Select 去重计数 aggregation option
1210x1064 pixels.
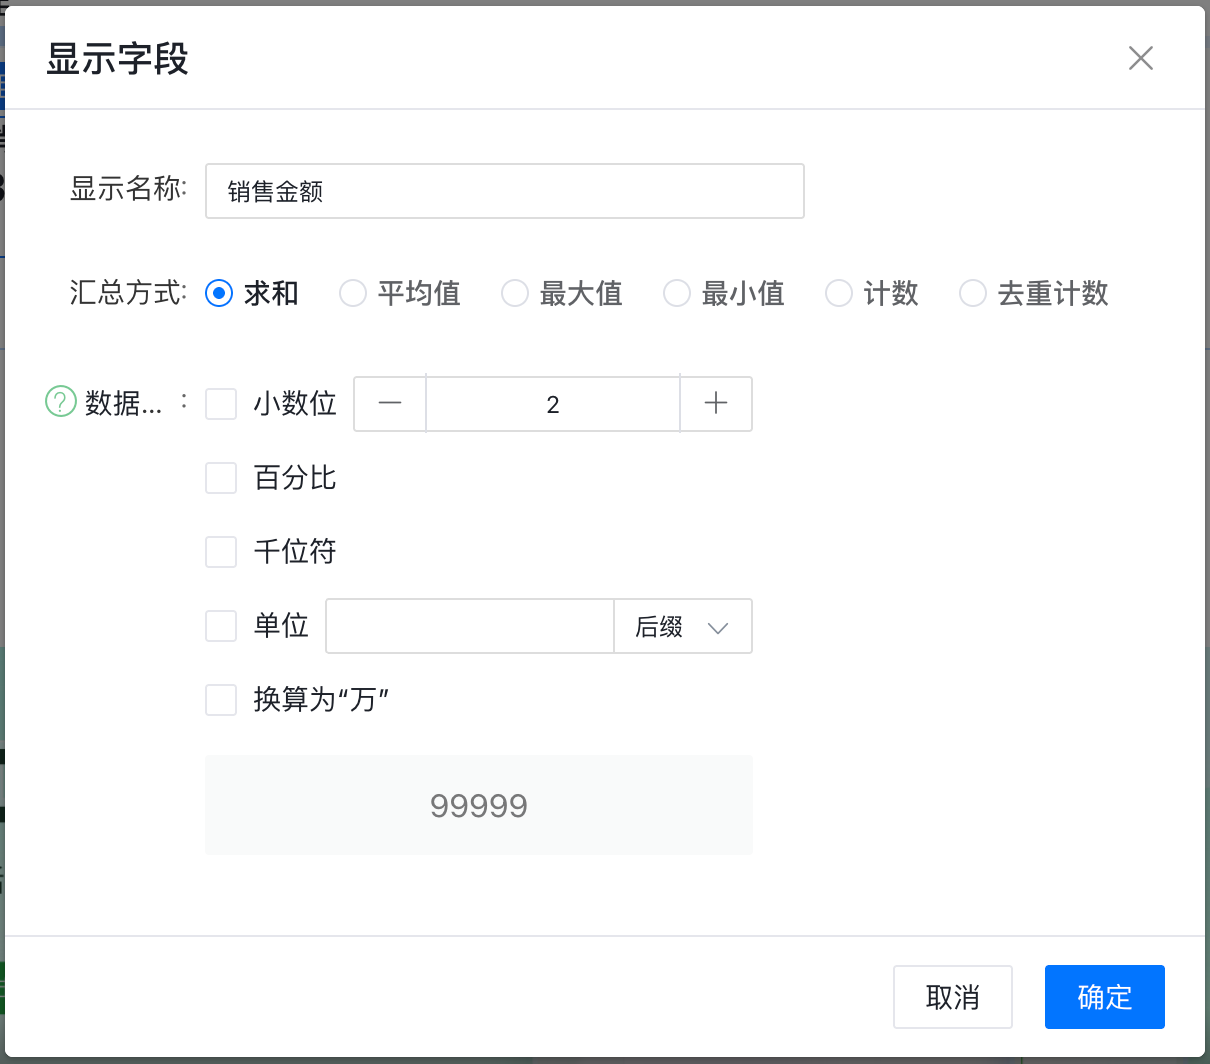pos(973,293)
